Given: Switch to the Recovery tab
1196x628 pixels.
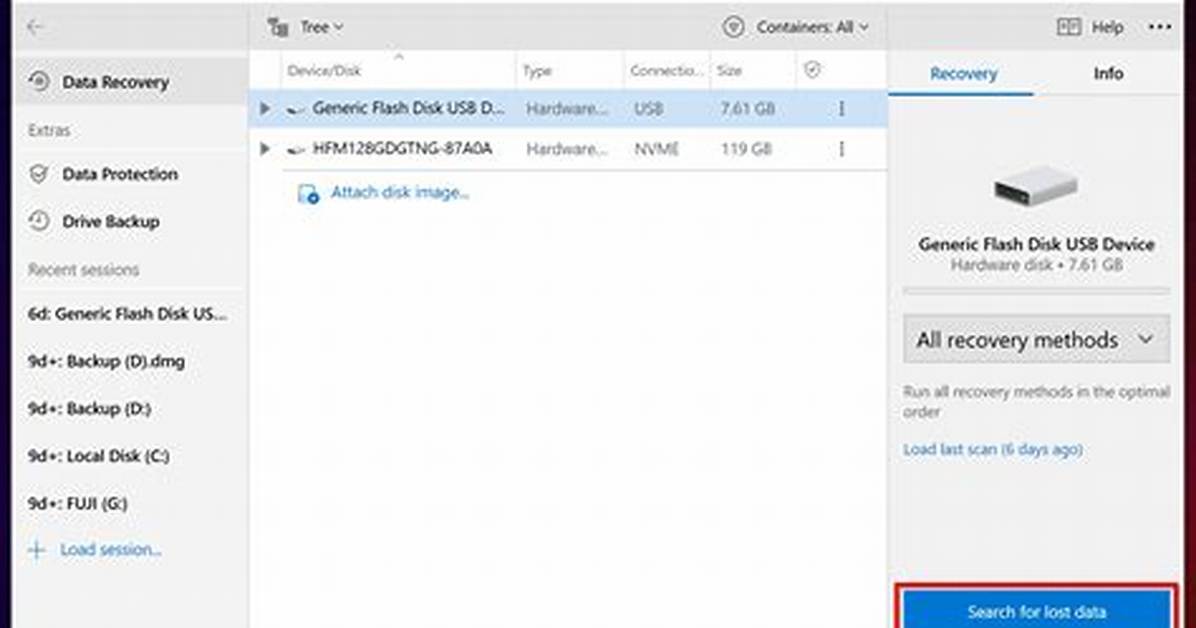Looking at the screenshot, I should click(963, 73).
